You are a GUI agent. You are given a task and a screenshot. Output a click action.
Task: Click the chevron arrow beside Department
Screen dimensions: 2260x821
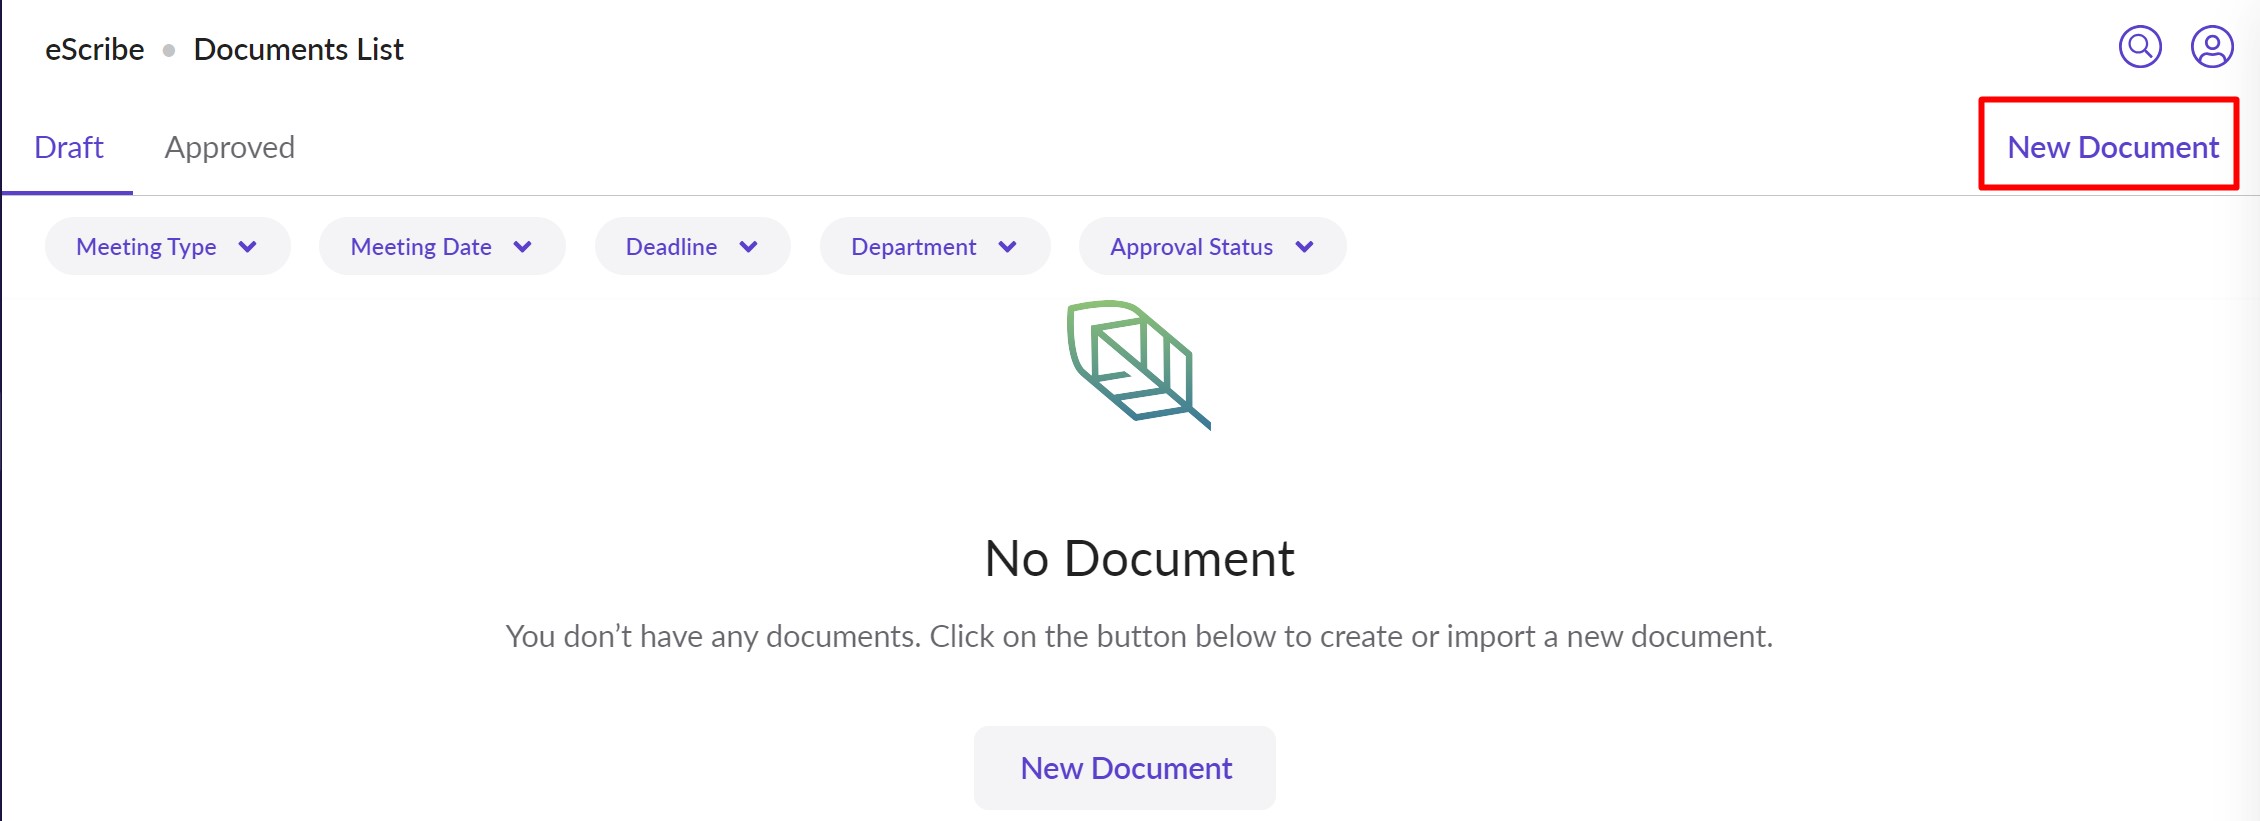[x=1008, y=247]
